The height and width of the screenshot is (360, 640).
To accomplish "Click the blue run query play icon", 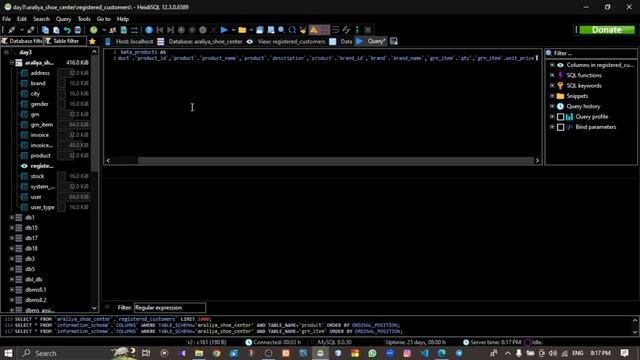I will [x=224, y=30].
